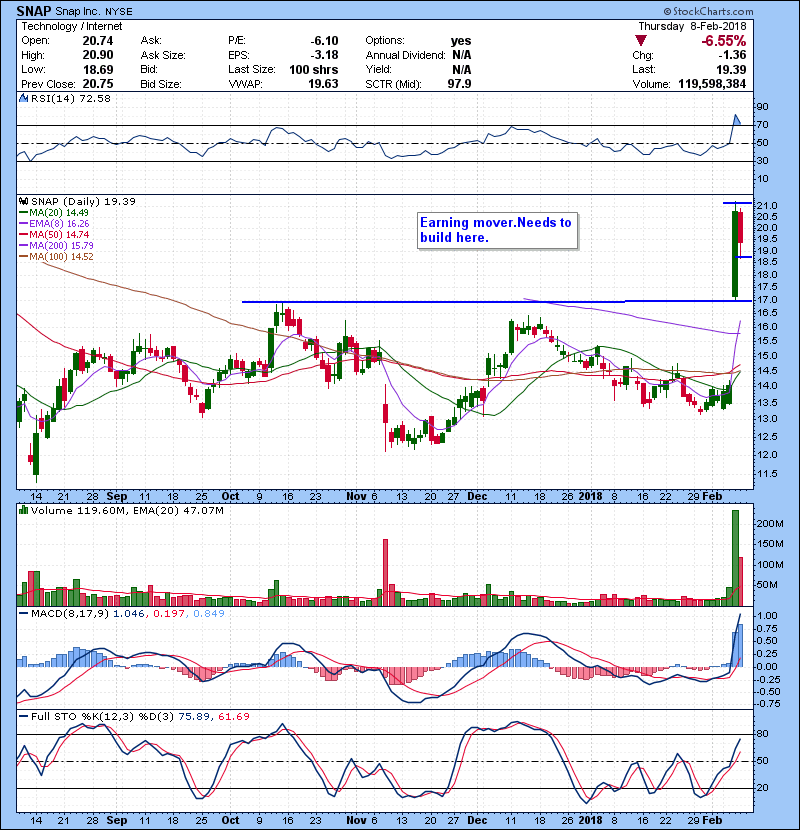Click the EMA(8) 16.26 legend entry
800x830 pixels.
54,223
